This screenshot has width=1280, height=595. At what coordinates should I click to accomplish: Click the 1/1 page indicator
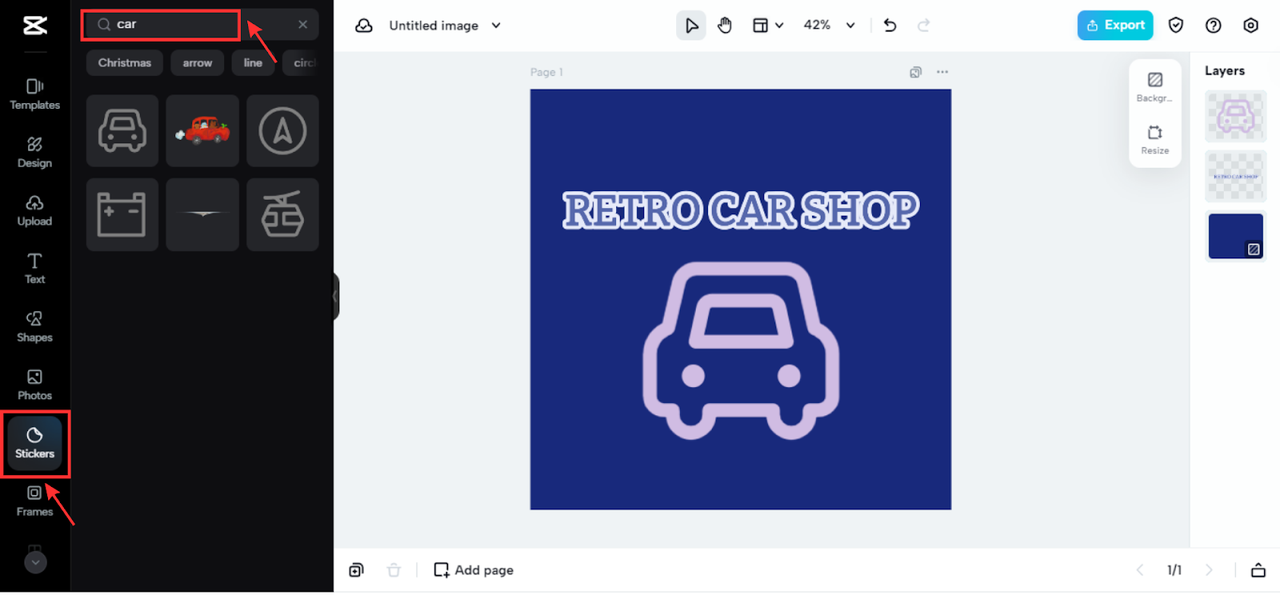click(1175, 570)
